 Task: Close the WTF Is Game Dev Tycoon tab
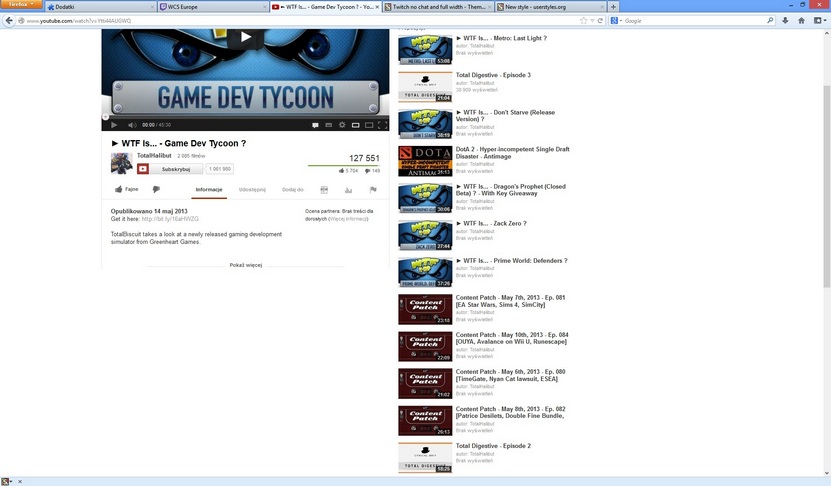point(377,7)
